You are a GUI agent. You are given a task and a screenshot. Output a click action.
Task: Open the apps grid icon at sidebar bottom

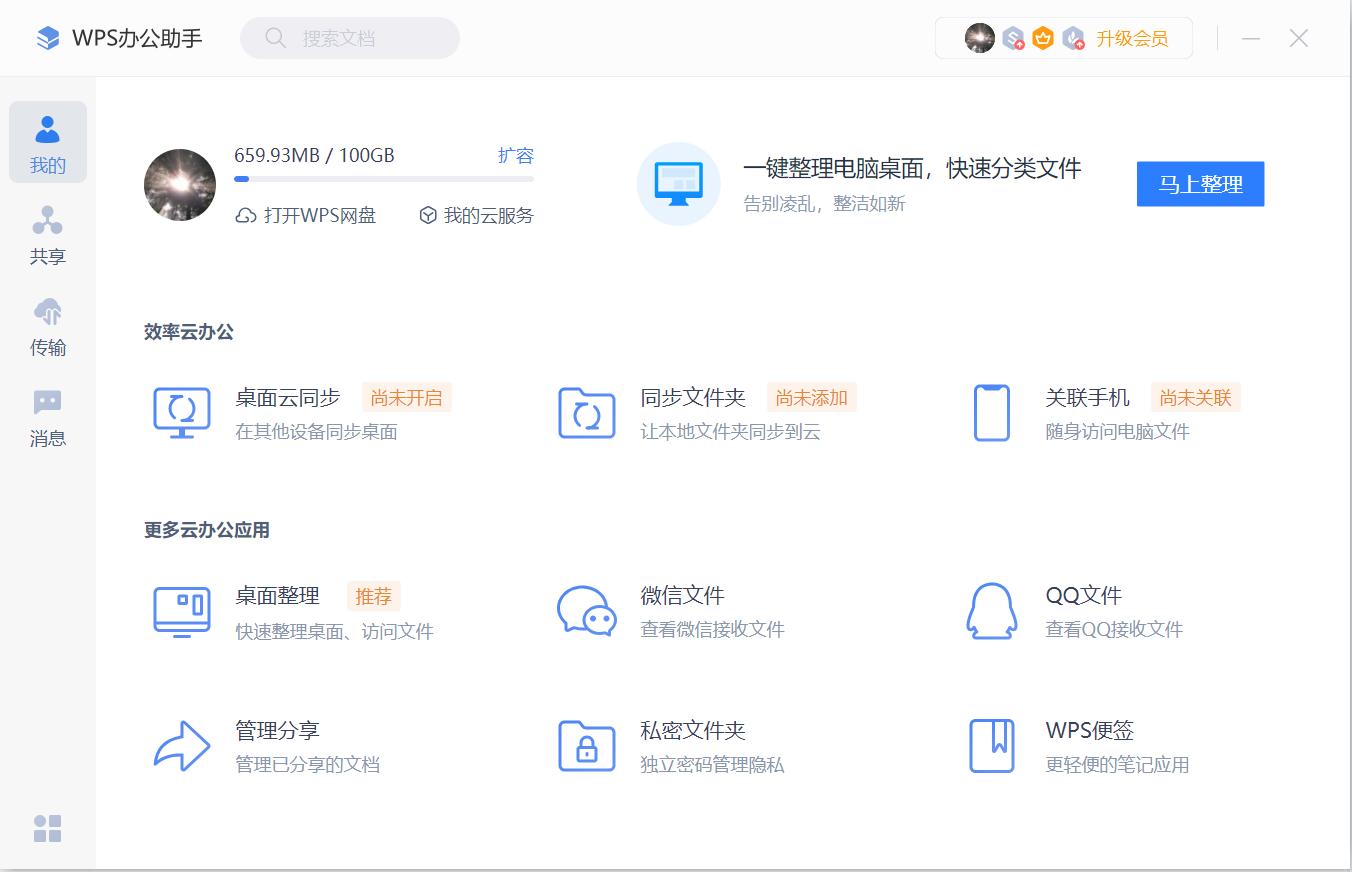[x=47, y=829]
